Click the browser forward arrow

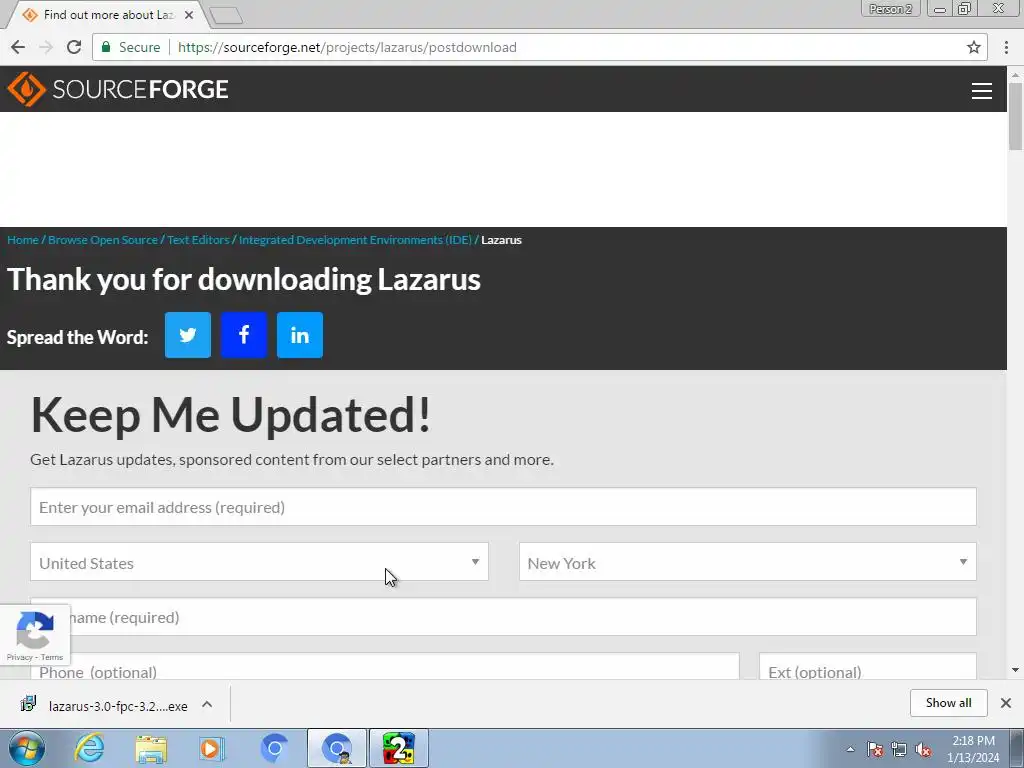coord(46,47)
